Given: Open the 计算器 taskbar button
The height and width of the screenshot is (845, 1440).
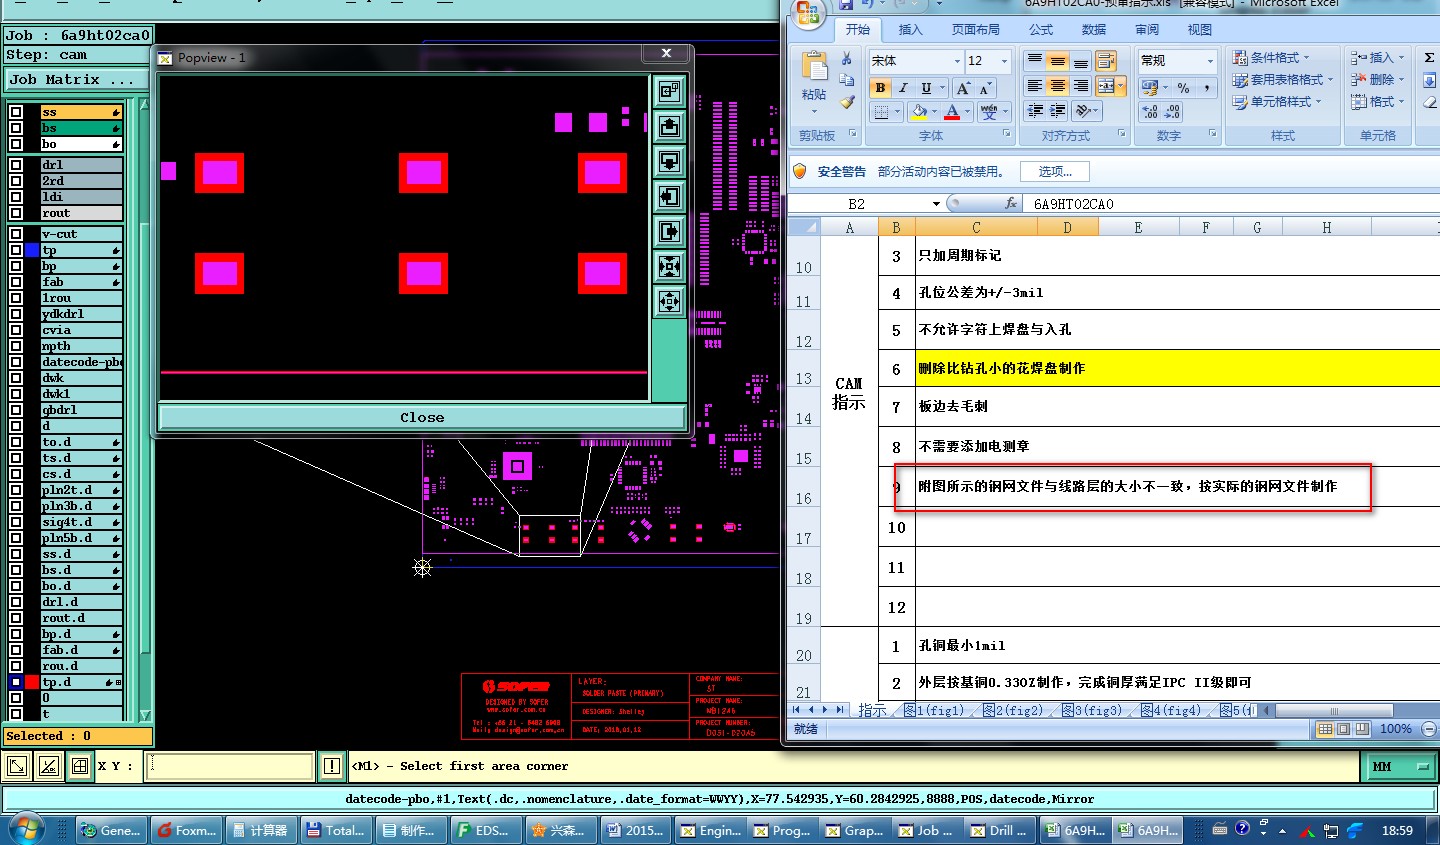Looking at the screenshot, I should [259, 830].
